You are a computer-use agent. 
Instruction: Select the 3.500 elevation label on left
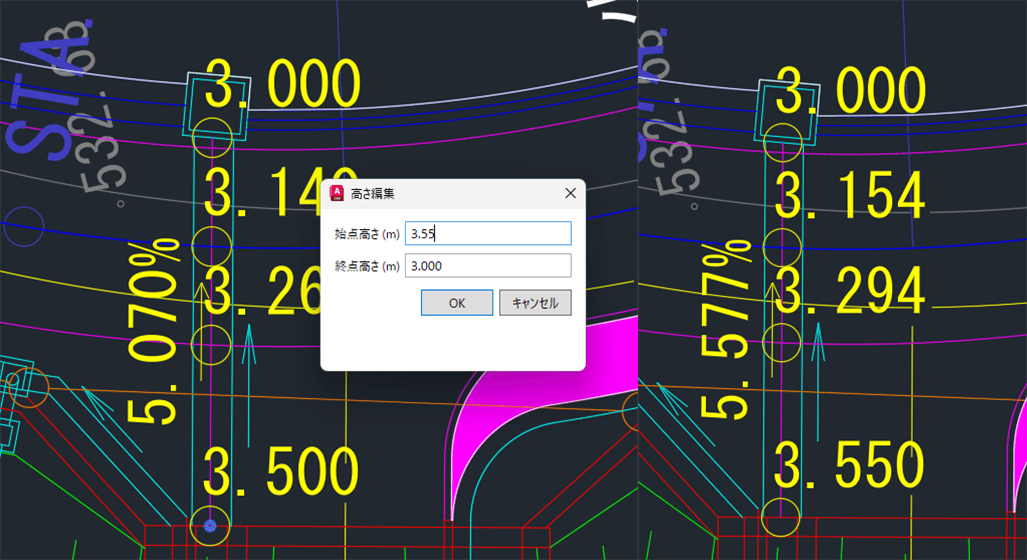(x=281, y=472)
